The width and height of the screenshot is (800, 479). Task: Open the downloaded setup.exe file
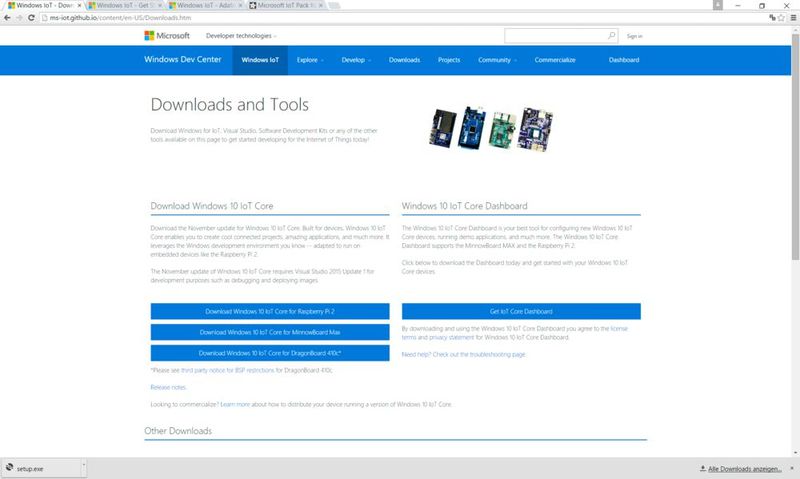(40, 468)
